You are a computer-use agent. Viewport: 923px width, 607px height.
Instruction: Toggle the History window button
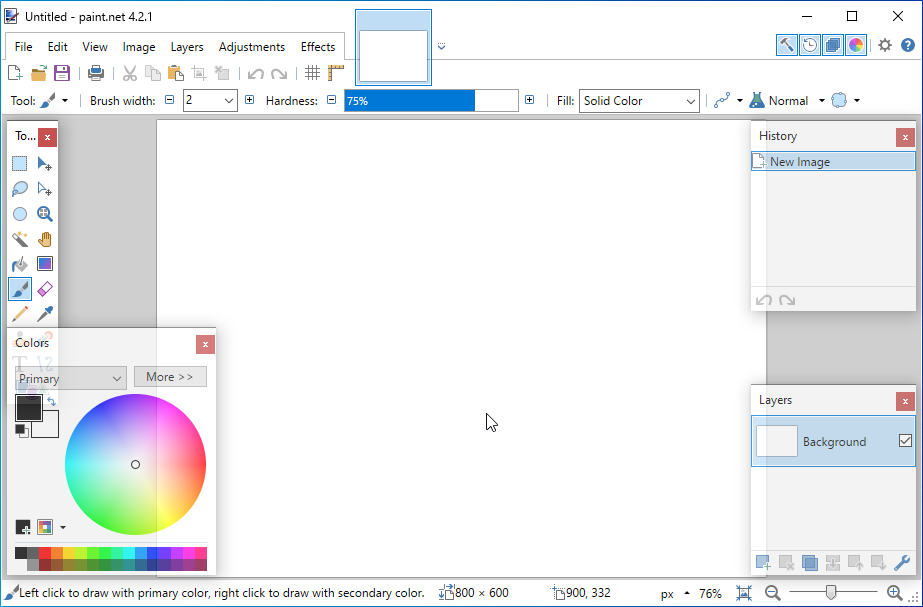click(810, 45)
